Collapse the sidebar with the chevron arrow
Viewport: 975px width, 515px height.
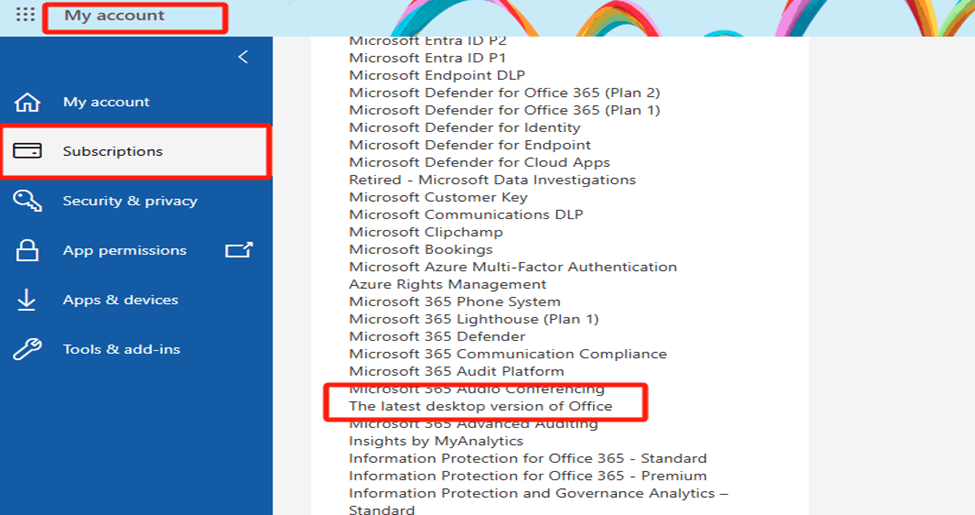243,57
